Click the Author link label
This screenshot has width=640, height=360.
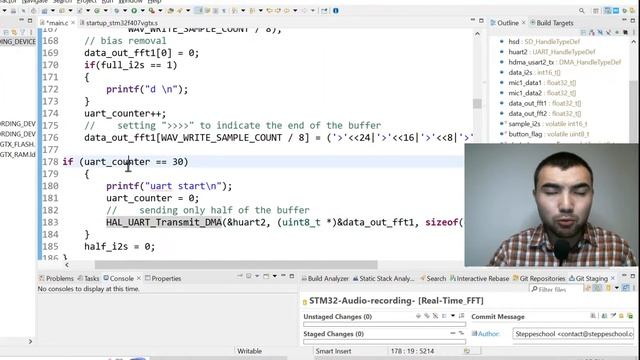(488, 334)
